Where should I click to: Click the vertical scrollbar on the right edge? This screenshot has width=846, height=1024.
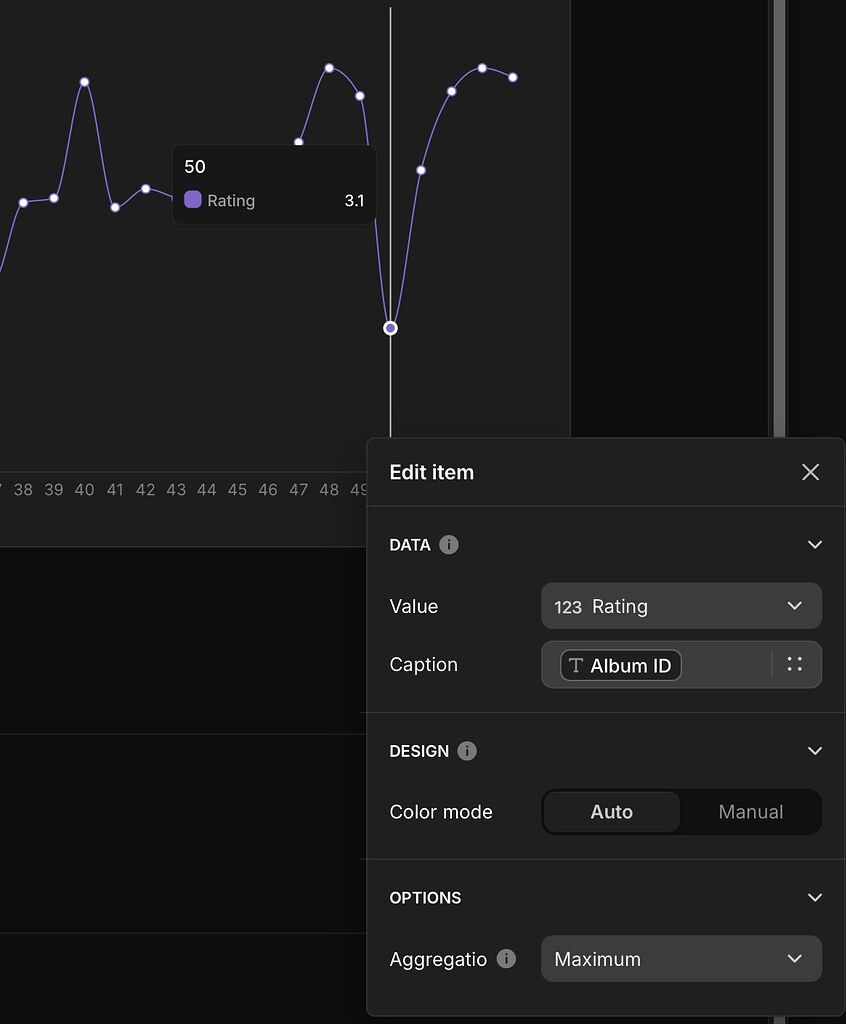point(778,220)
